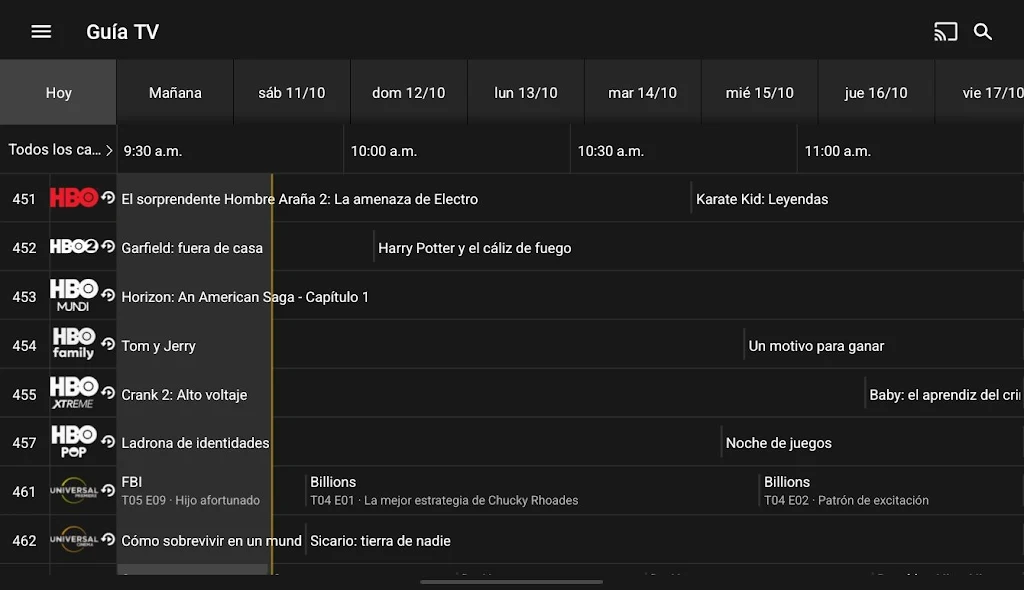Select the HBO channel 451 logo
1024x590 pixels.
(74, 198)
